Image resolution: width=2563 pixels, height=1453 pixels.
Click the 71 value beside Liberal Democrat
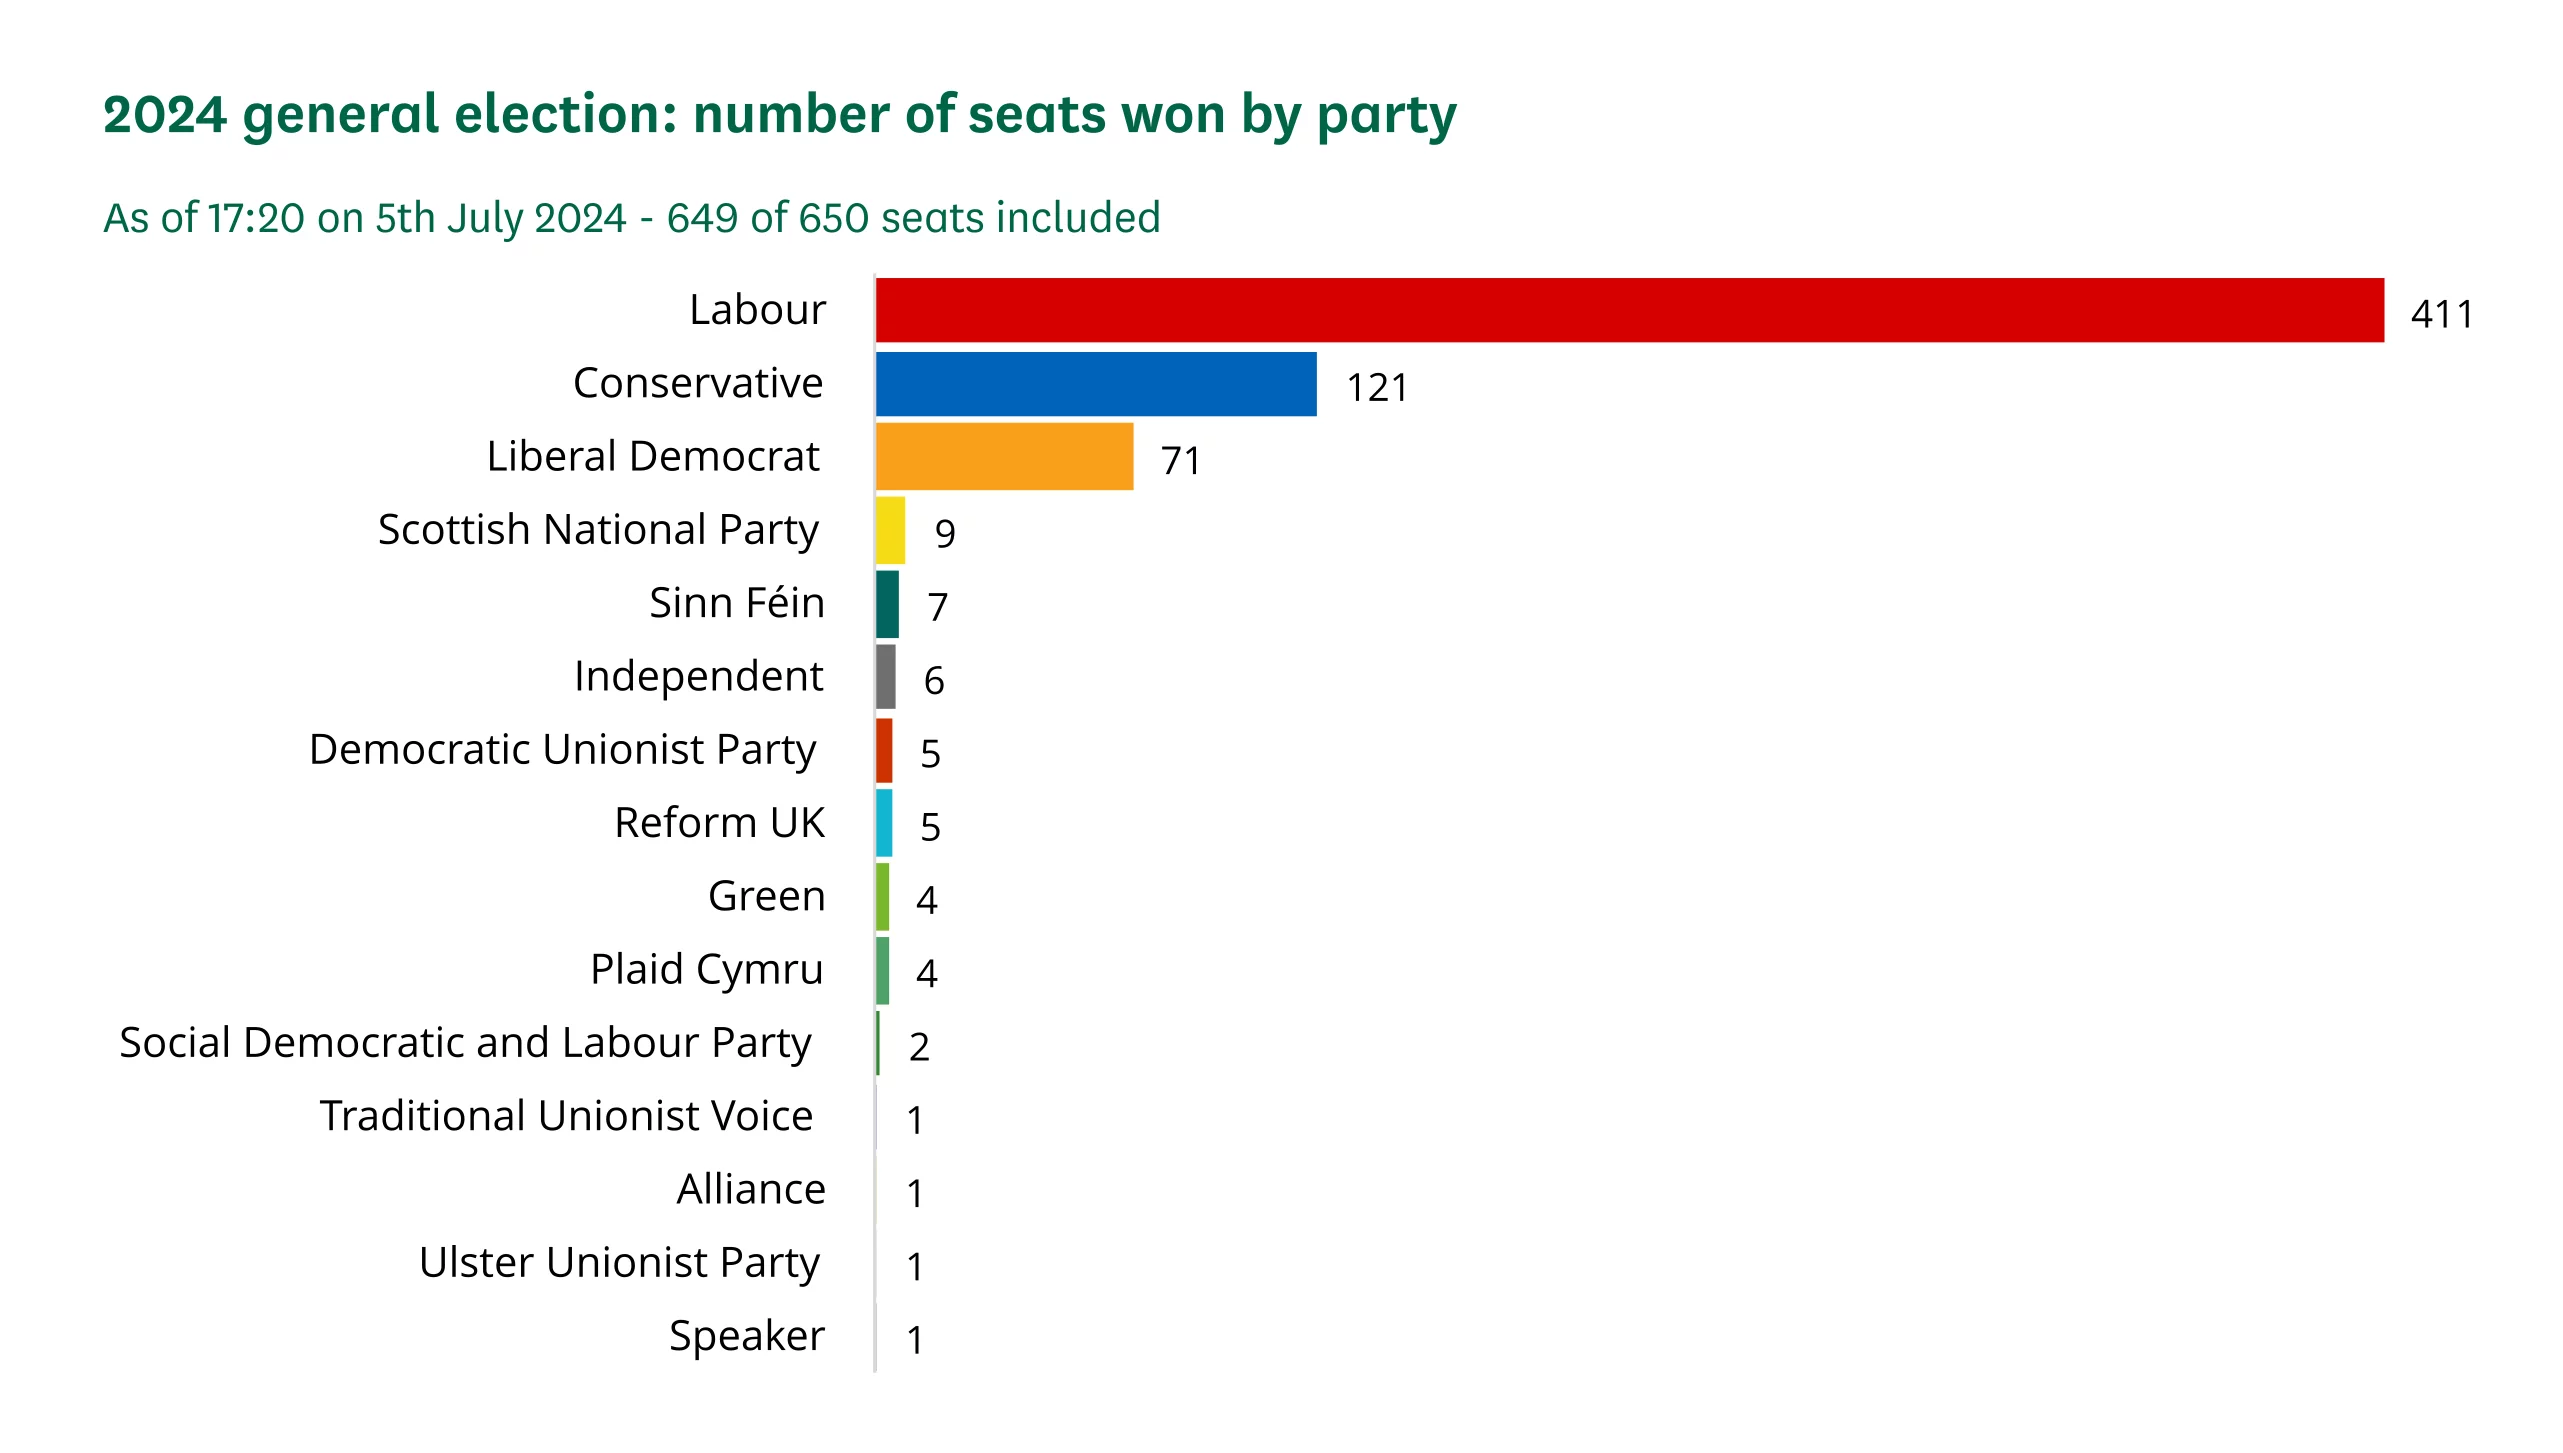tap(1181, 461)
